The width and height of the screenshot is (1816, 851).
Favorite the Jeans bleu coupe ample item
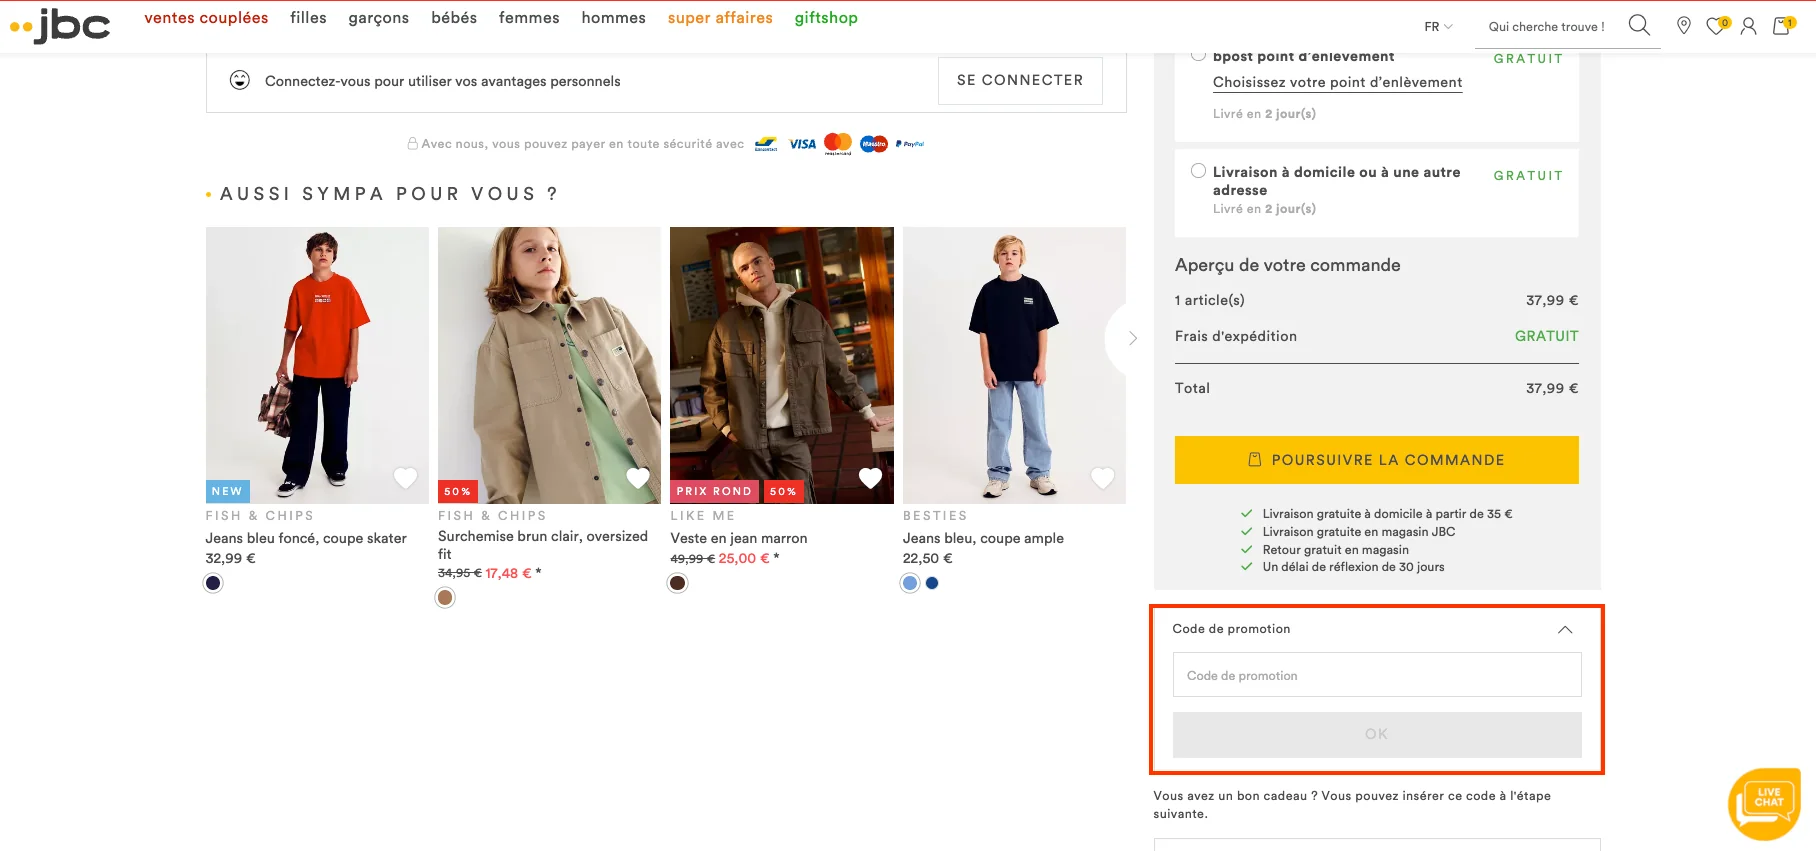[x=1103, y=478]
